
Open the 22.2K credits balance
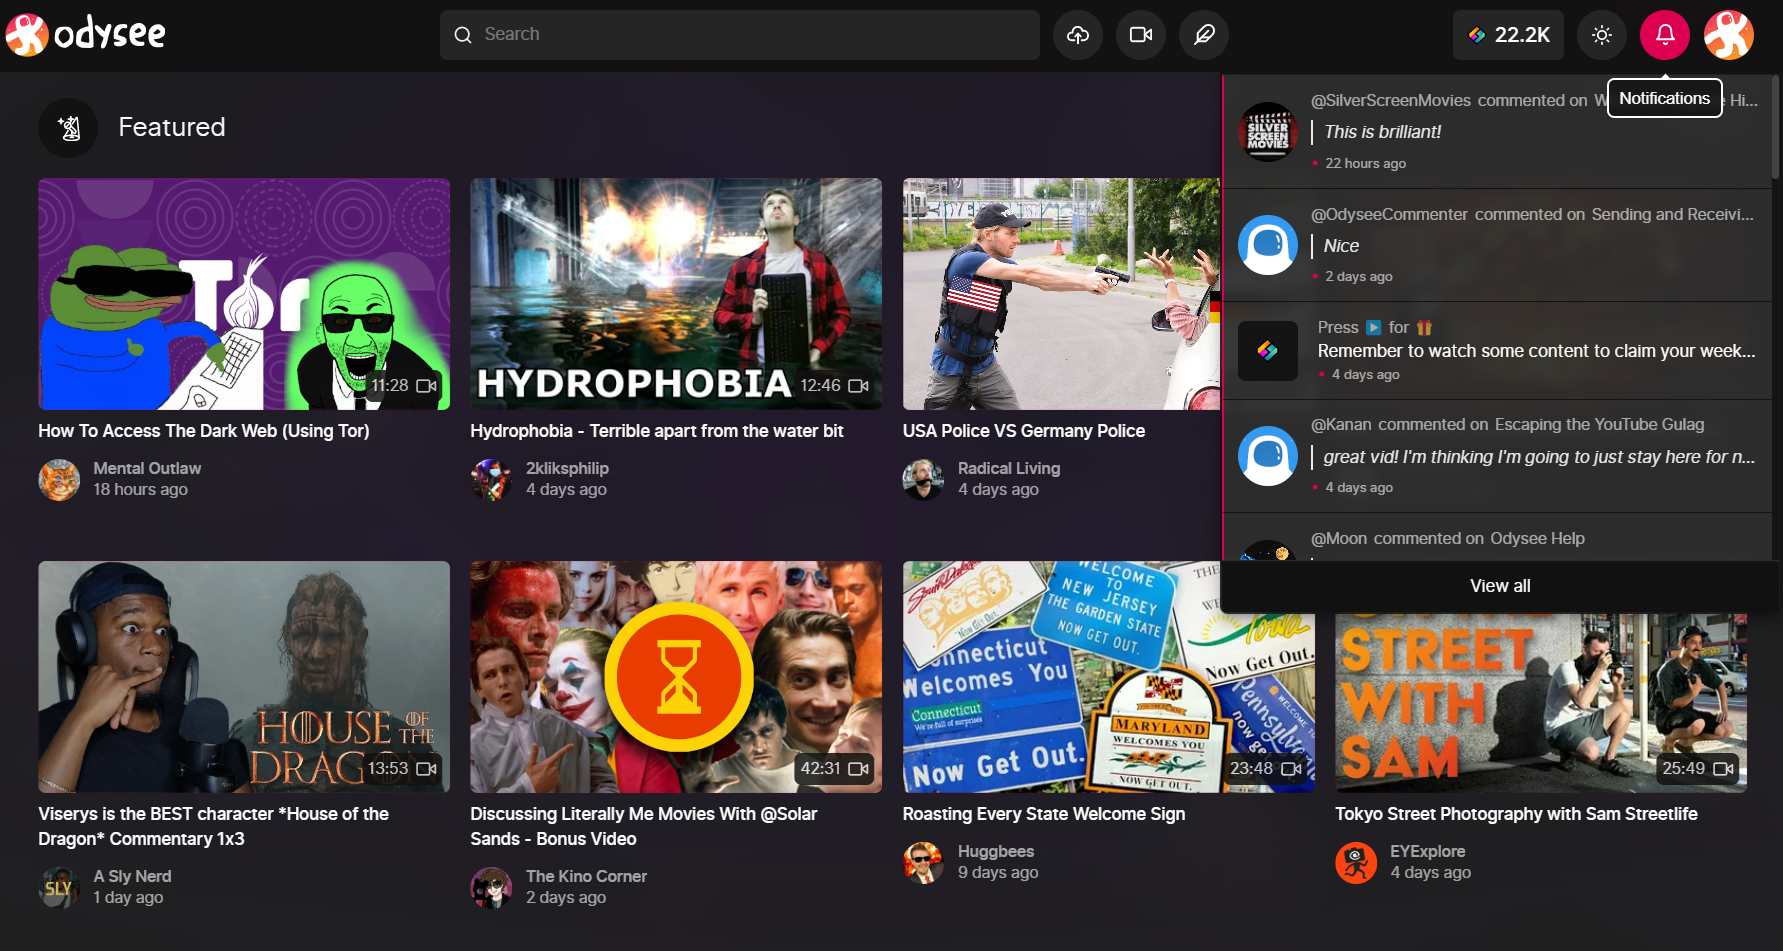tap(1508, 35)
